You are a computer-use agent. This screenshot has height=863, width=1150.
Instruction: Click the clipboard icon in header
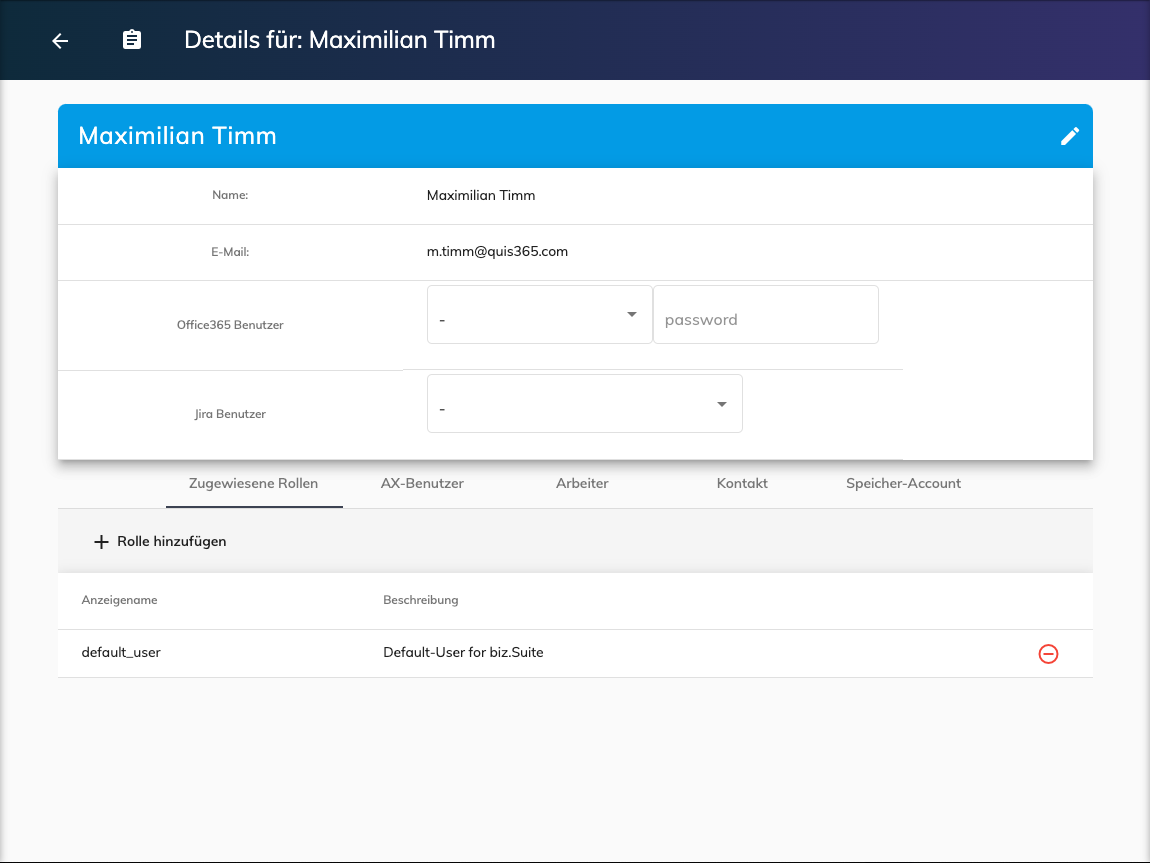pos(132,40)
